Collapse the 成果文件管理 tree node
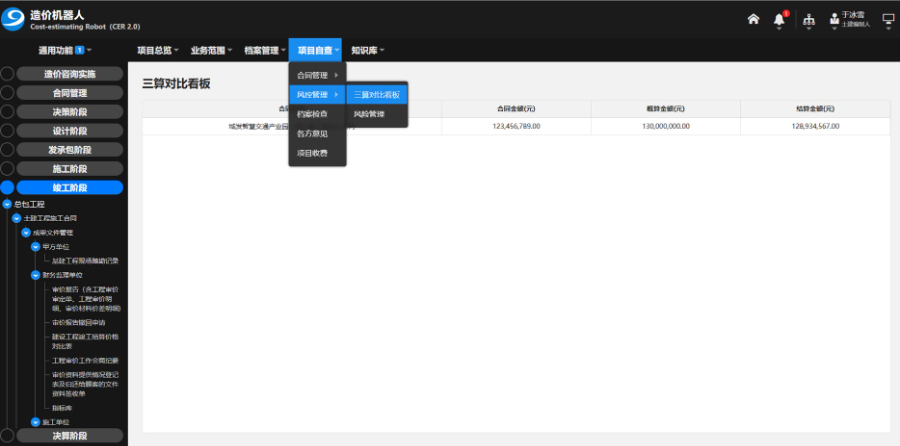 26,232
